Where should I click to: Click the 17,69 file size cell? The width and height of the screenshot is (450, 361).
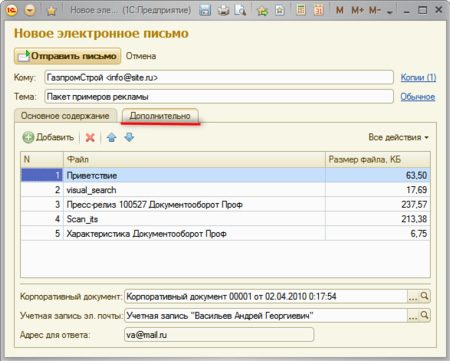tap(378, 190)
